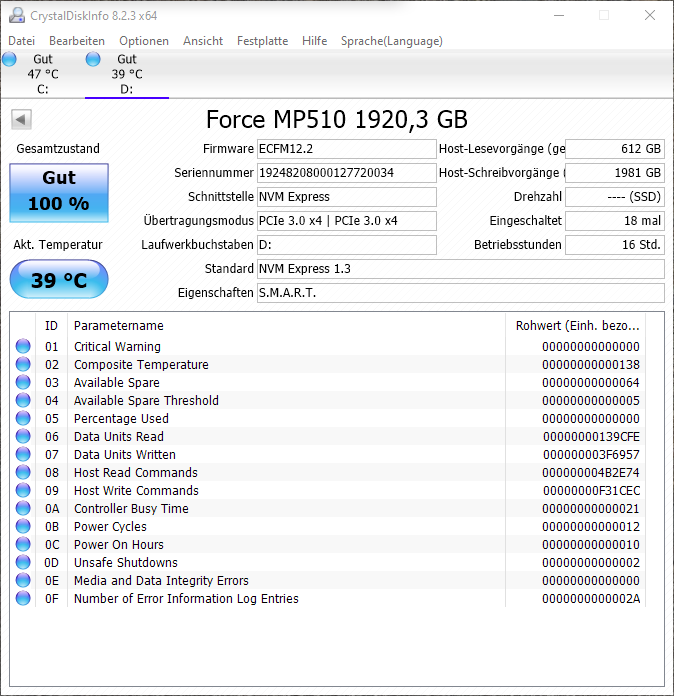Select the Unsafe Shutdowns parameter name
The width and height of the screenshot is (674, 696).
(126, 562)
